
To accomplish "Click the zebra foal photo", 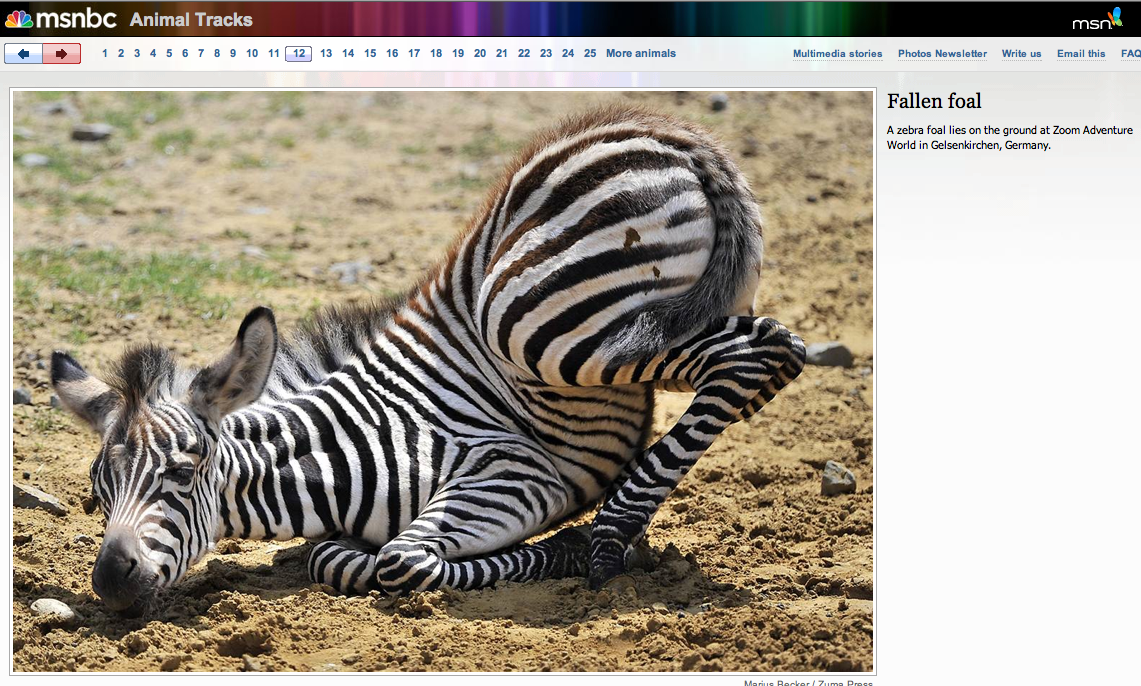I will click(443, 381).
